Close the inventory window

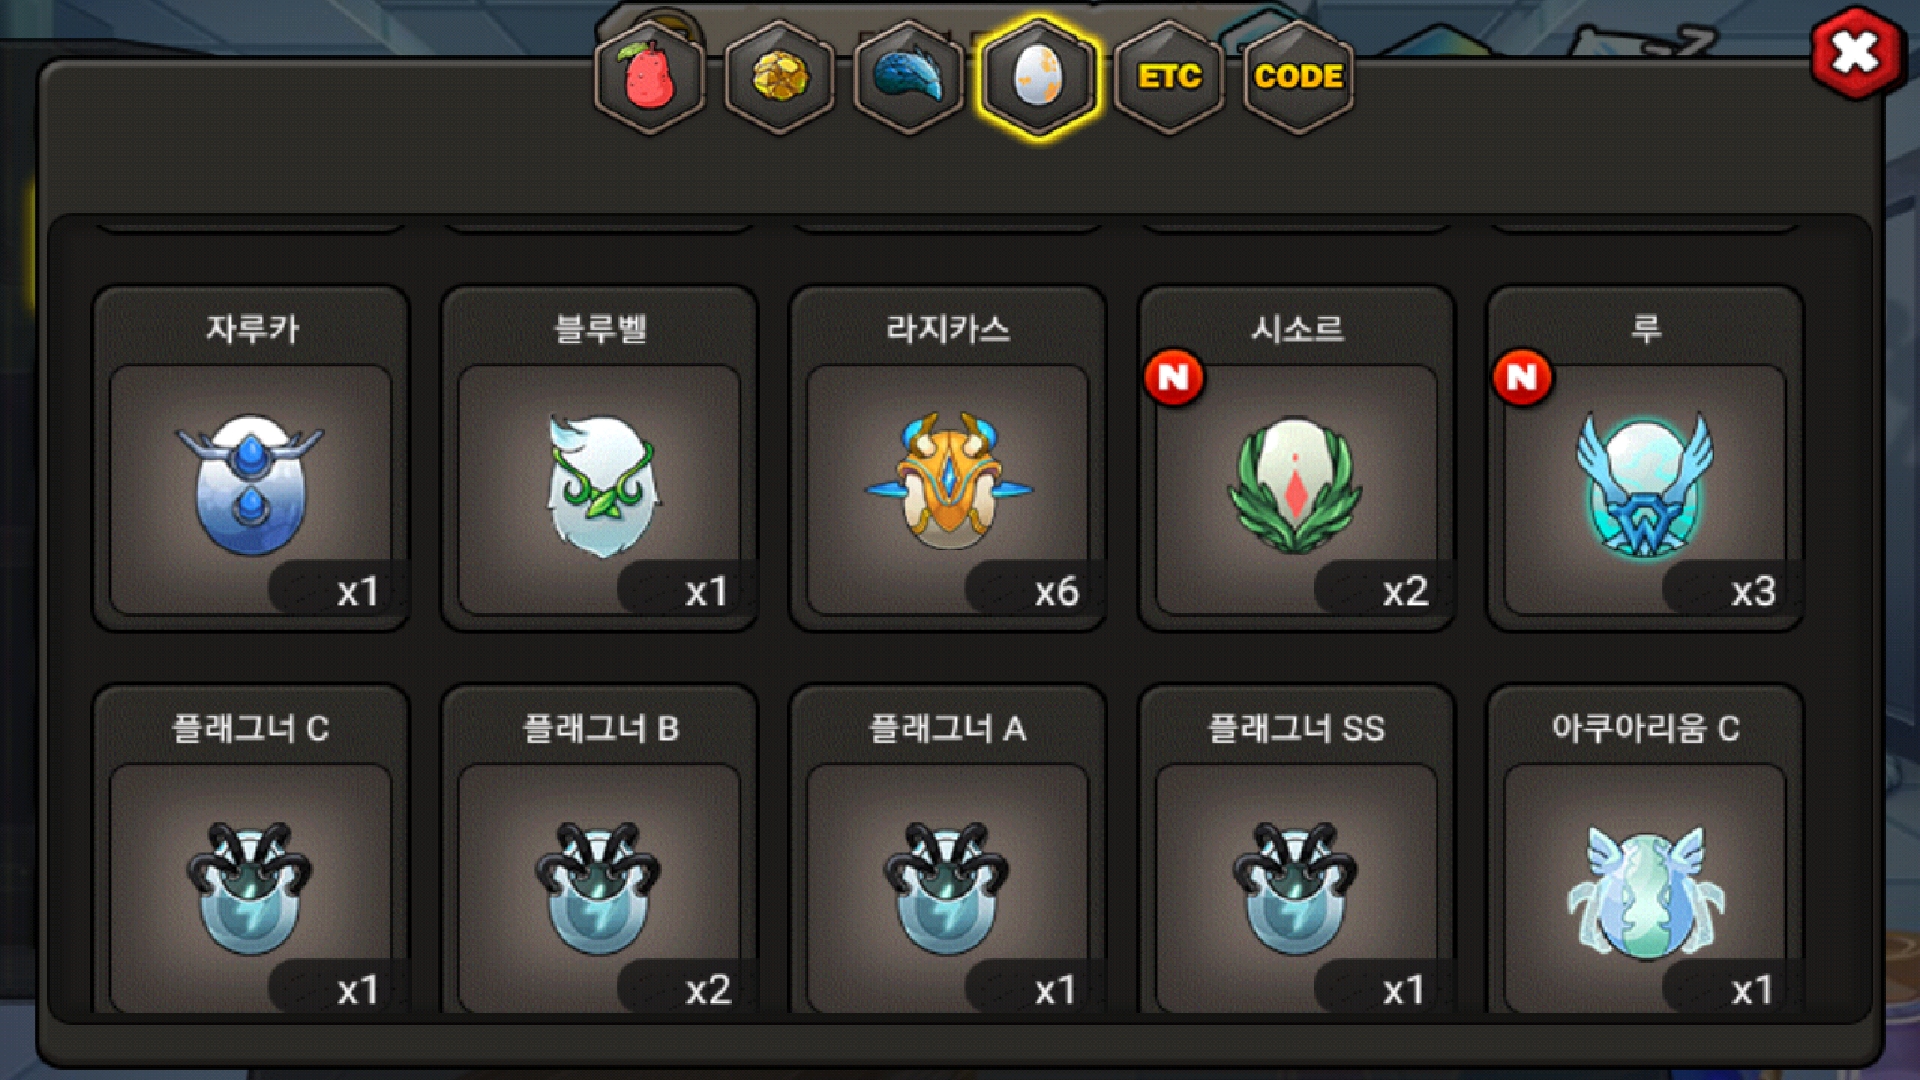coord(1856,53)
